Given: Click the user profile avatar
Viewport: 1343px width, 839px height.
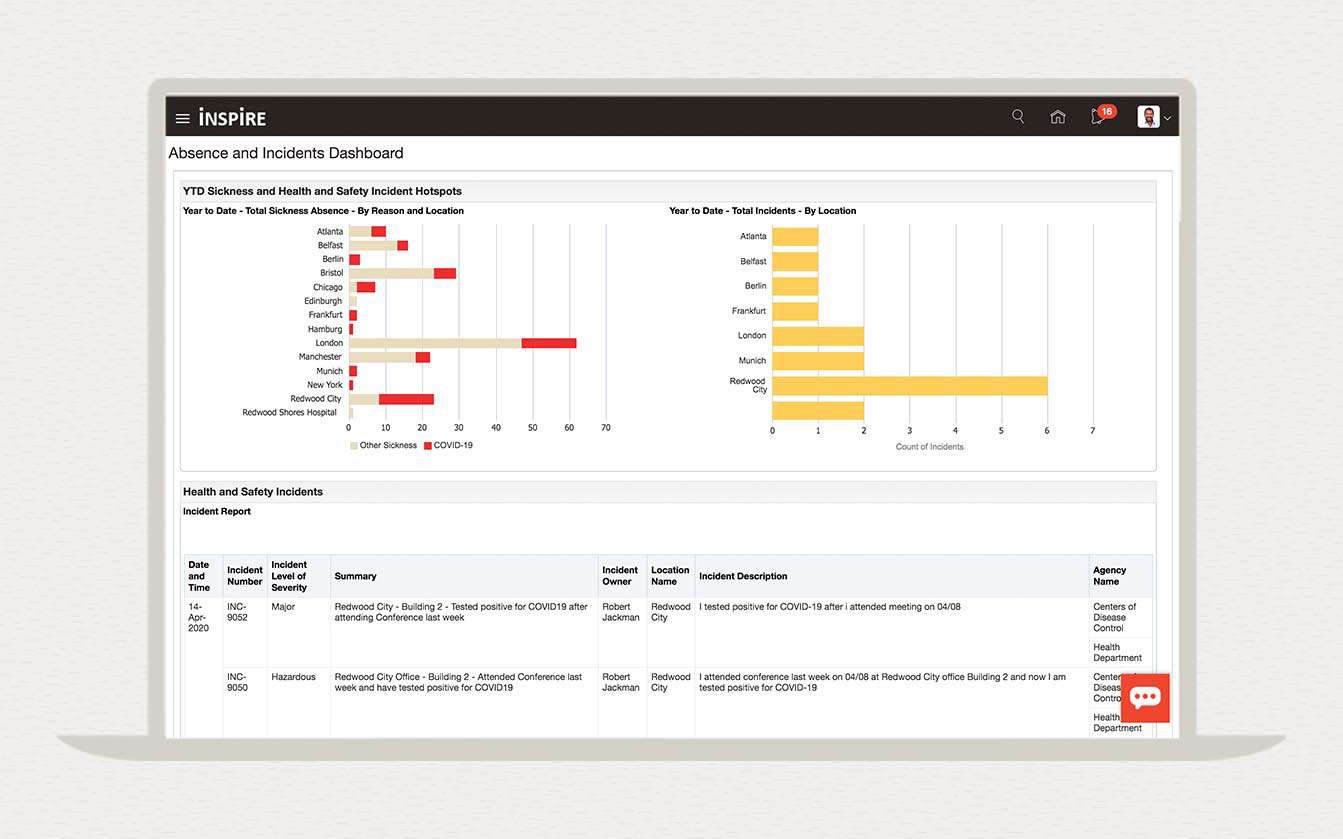Looking at the screenshot, I should [x=1148, y=117].
